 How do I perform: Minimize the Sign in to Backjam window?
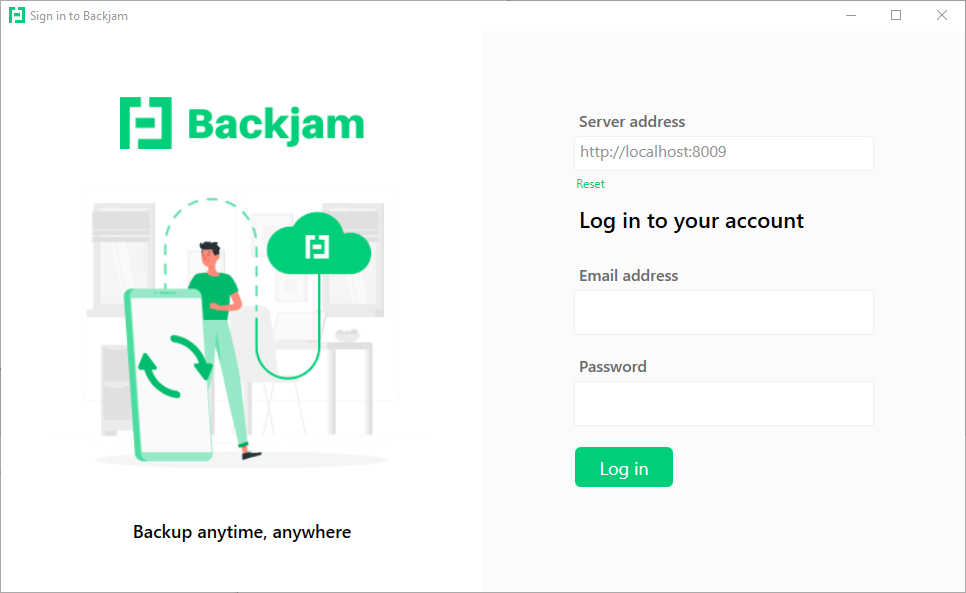851,15
